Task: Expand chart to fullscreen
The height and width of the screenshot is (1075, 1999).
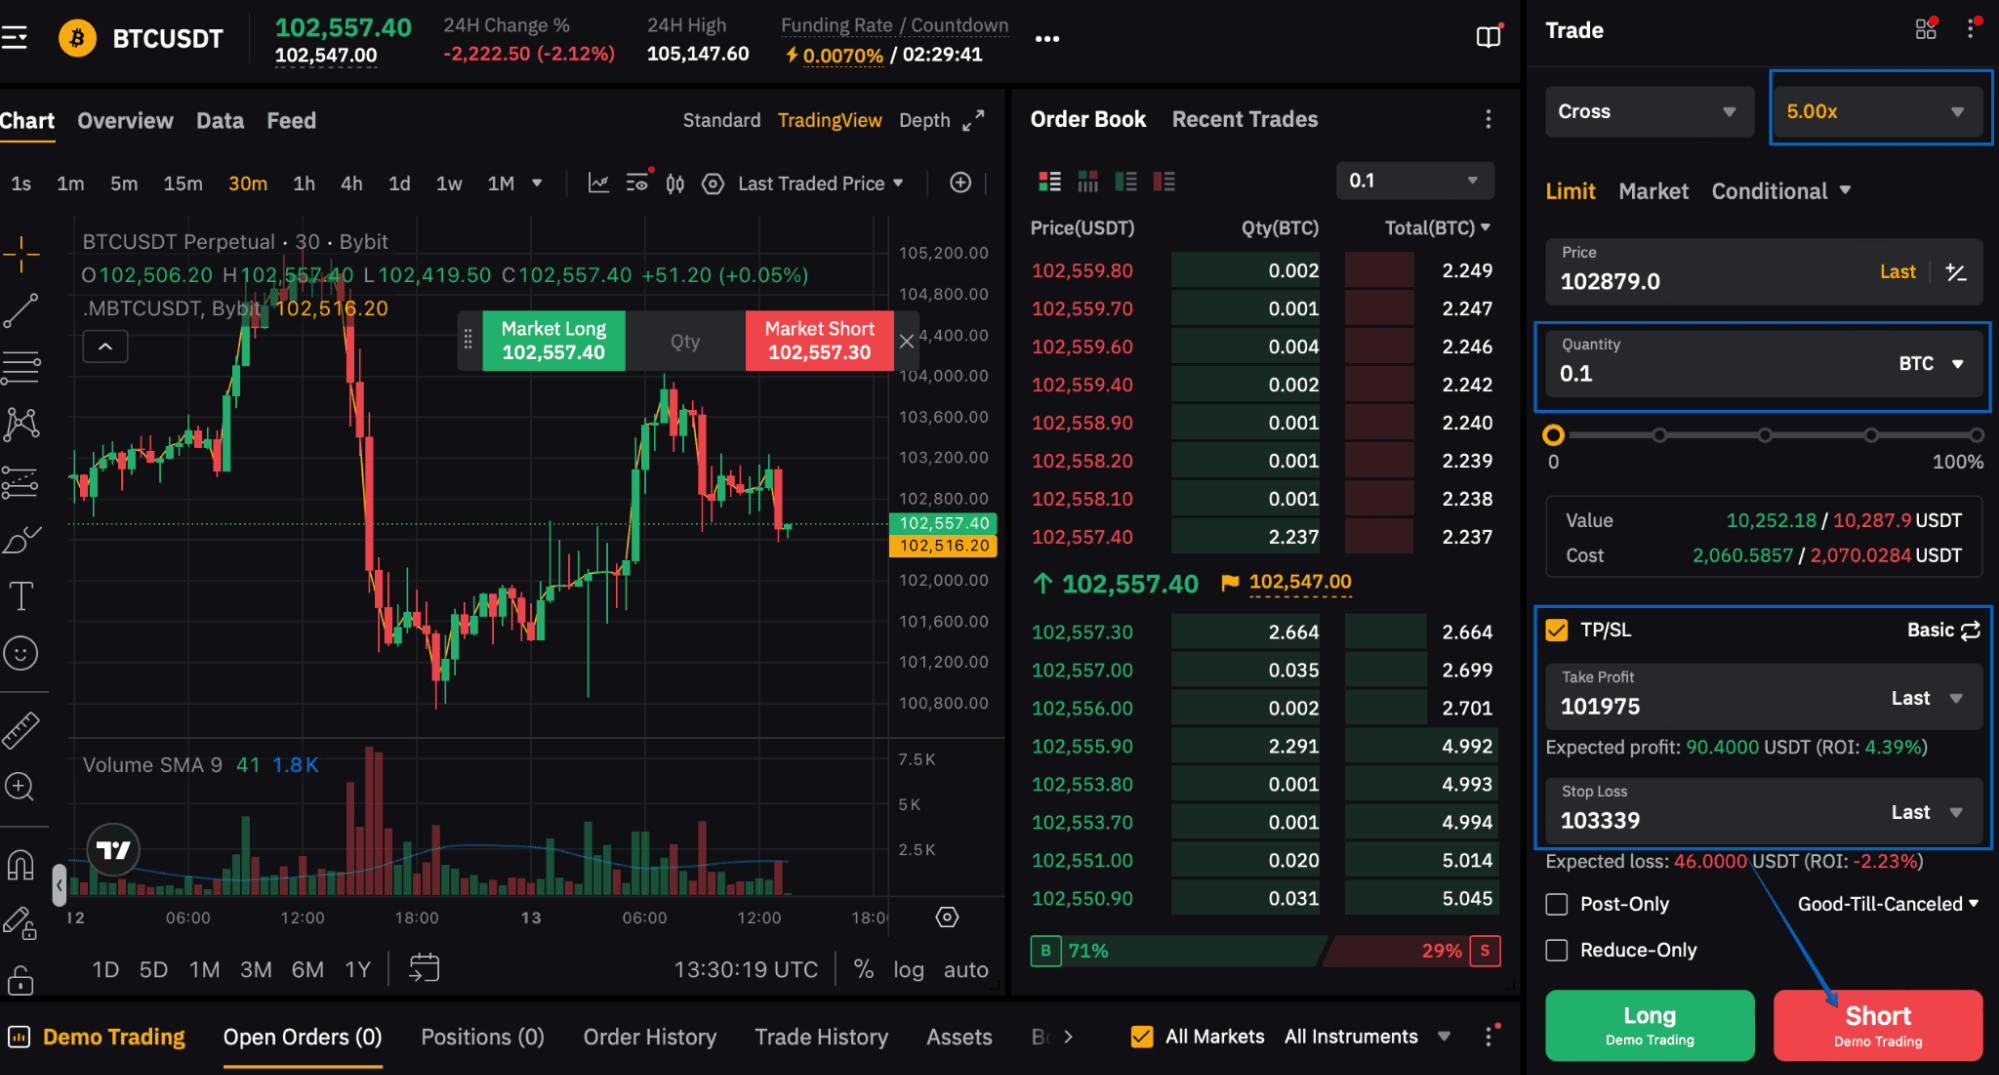Action: click(x=973, y=120)
